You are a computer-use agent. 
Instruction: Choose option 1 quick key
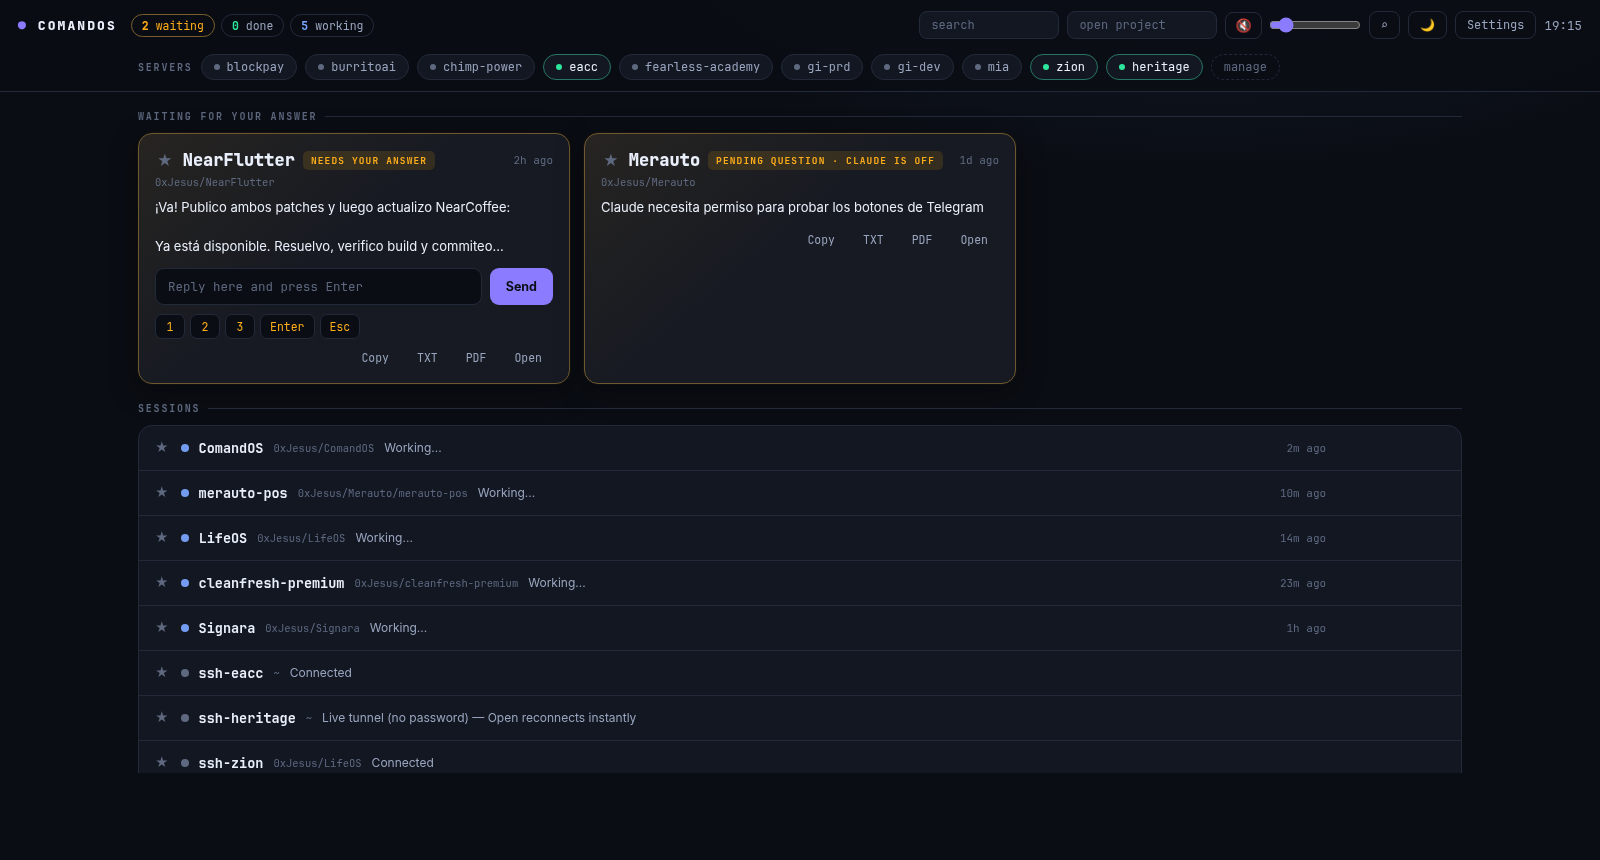(170, 327)
